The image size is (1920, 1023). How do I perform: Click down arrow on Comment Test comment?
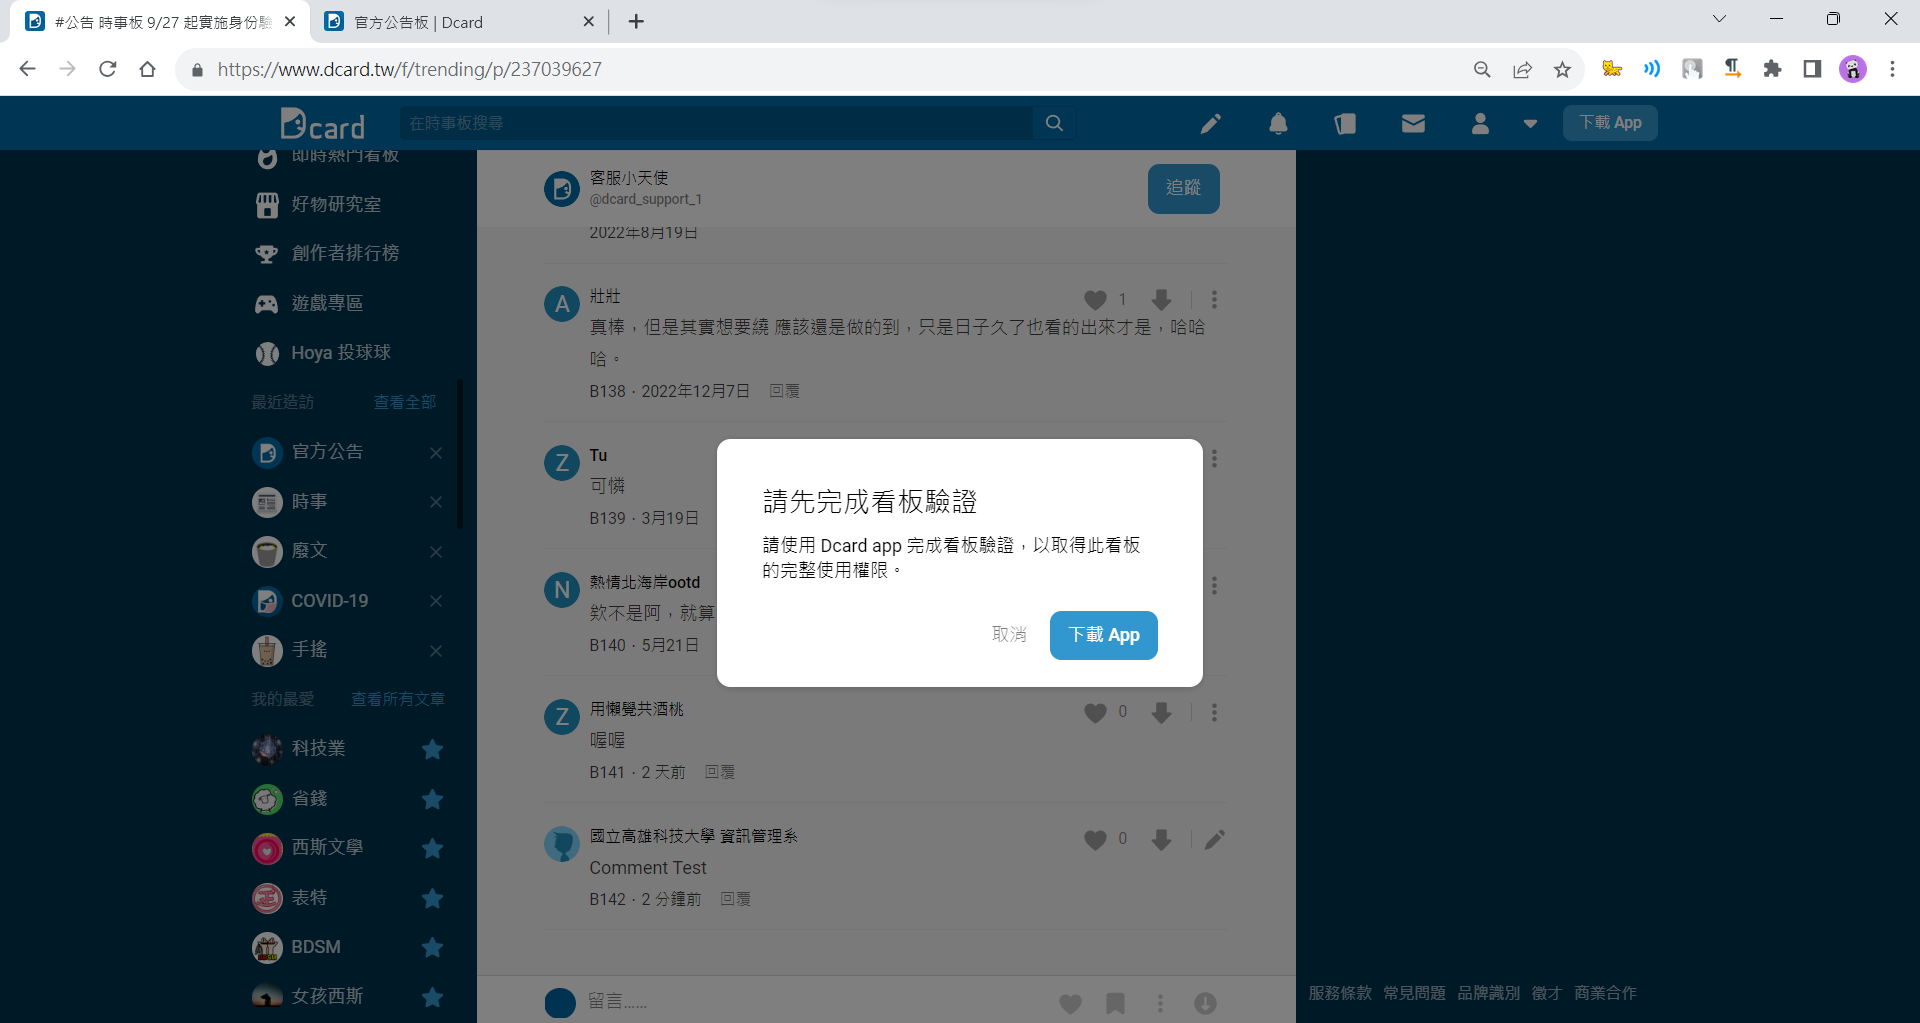point(1161,839)
